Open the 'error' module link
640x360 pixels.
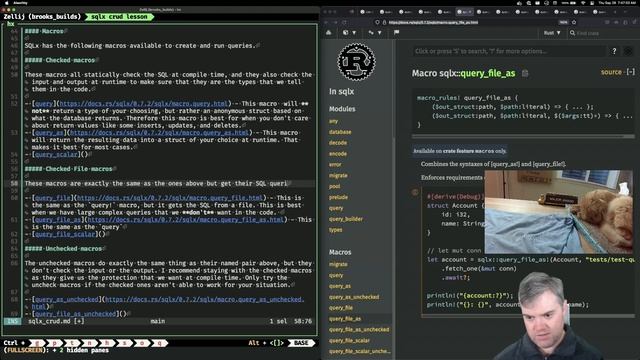[x=335, y=164]
